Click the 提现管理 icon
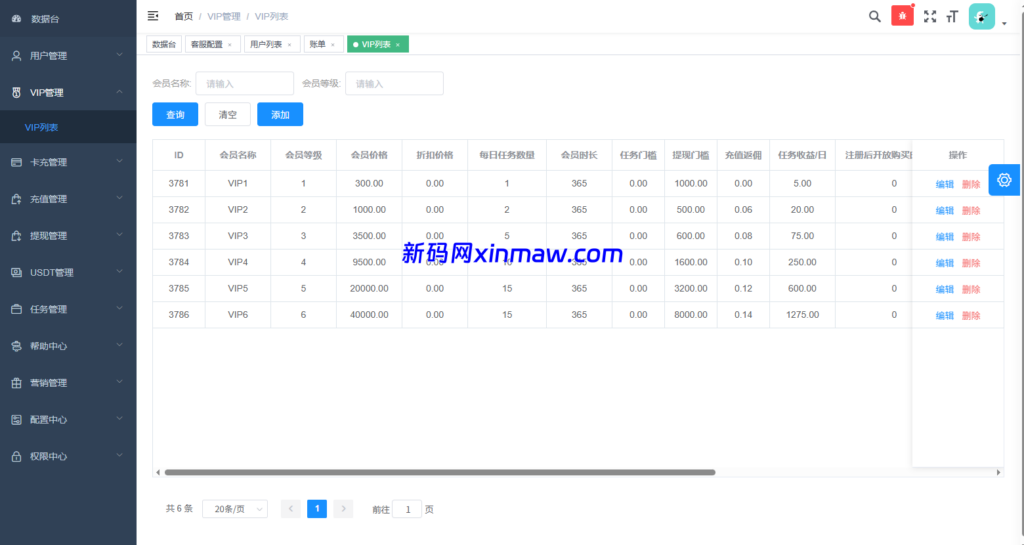 (x=16, y=236)
